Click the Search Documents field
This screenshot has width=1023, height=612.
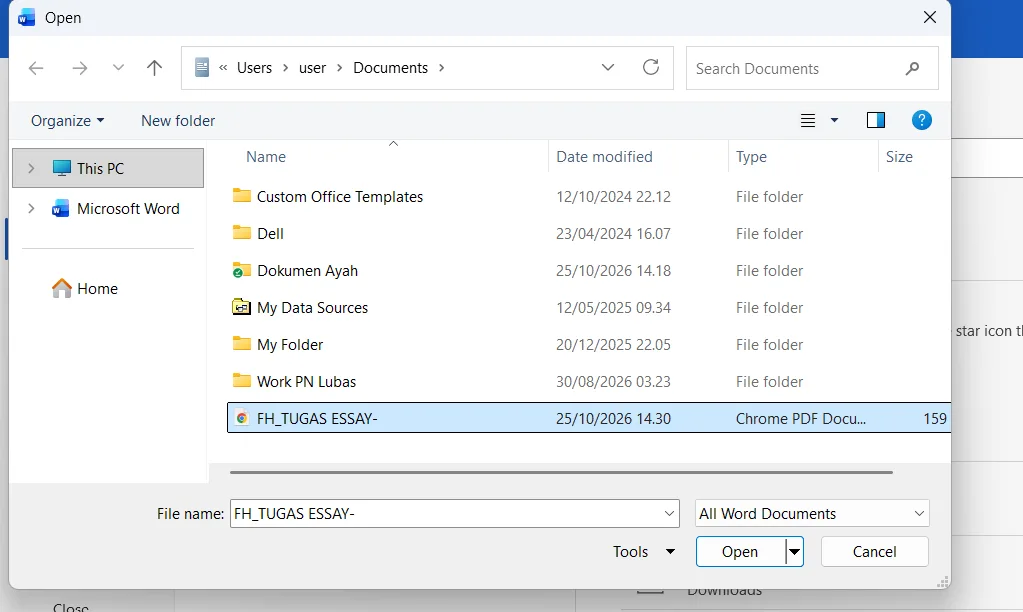(x=812, y=69)
